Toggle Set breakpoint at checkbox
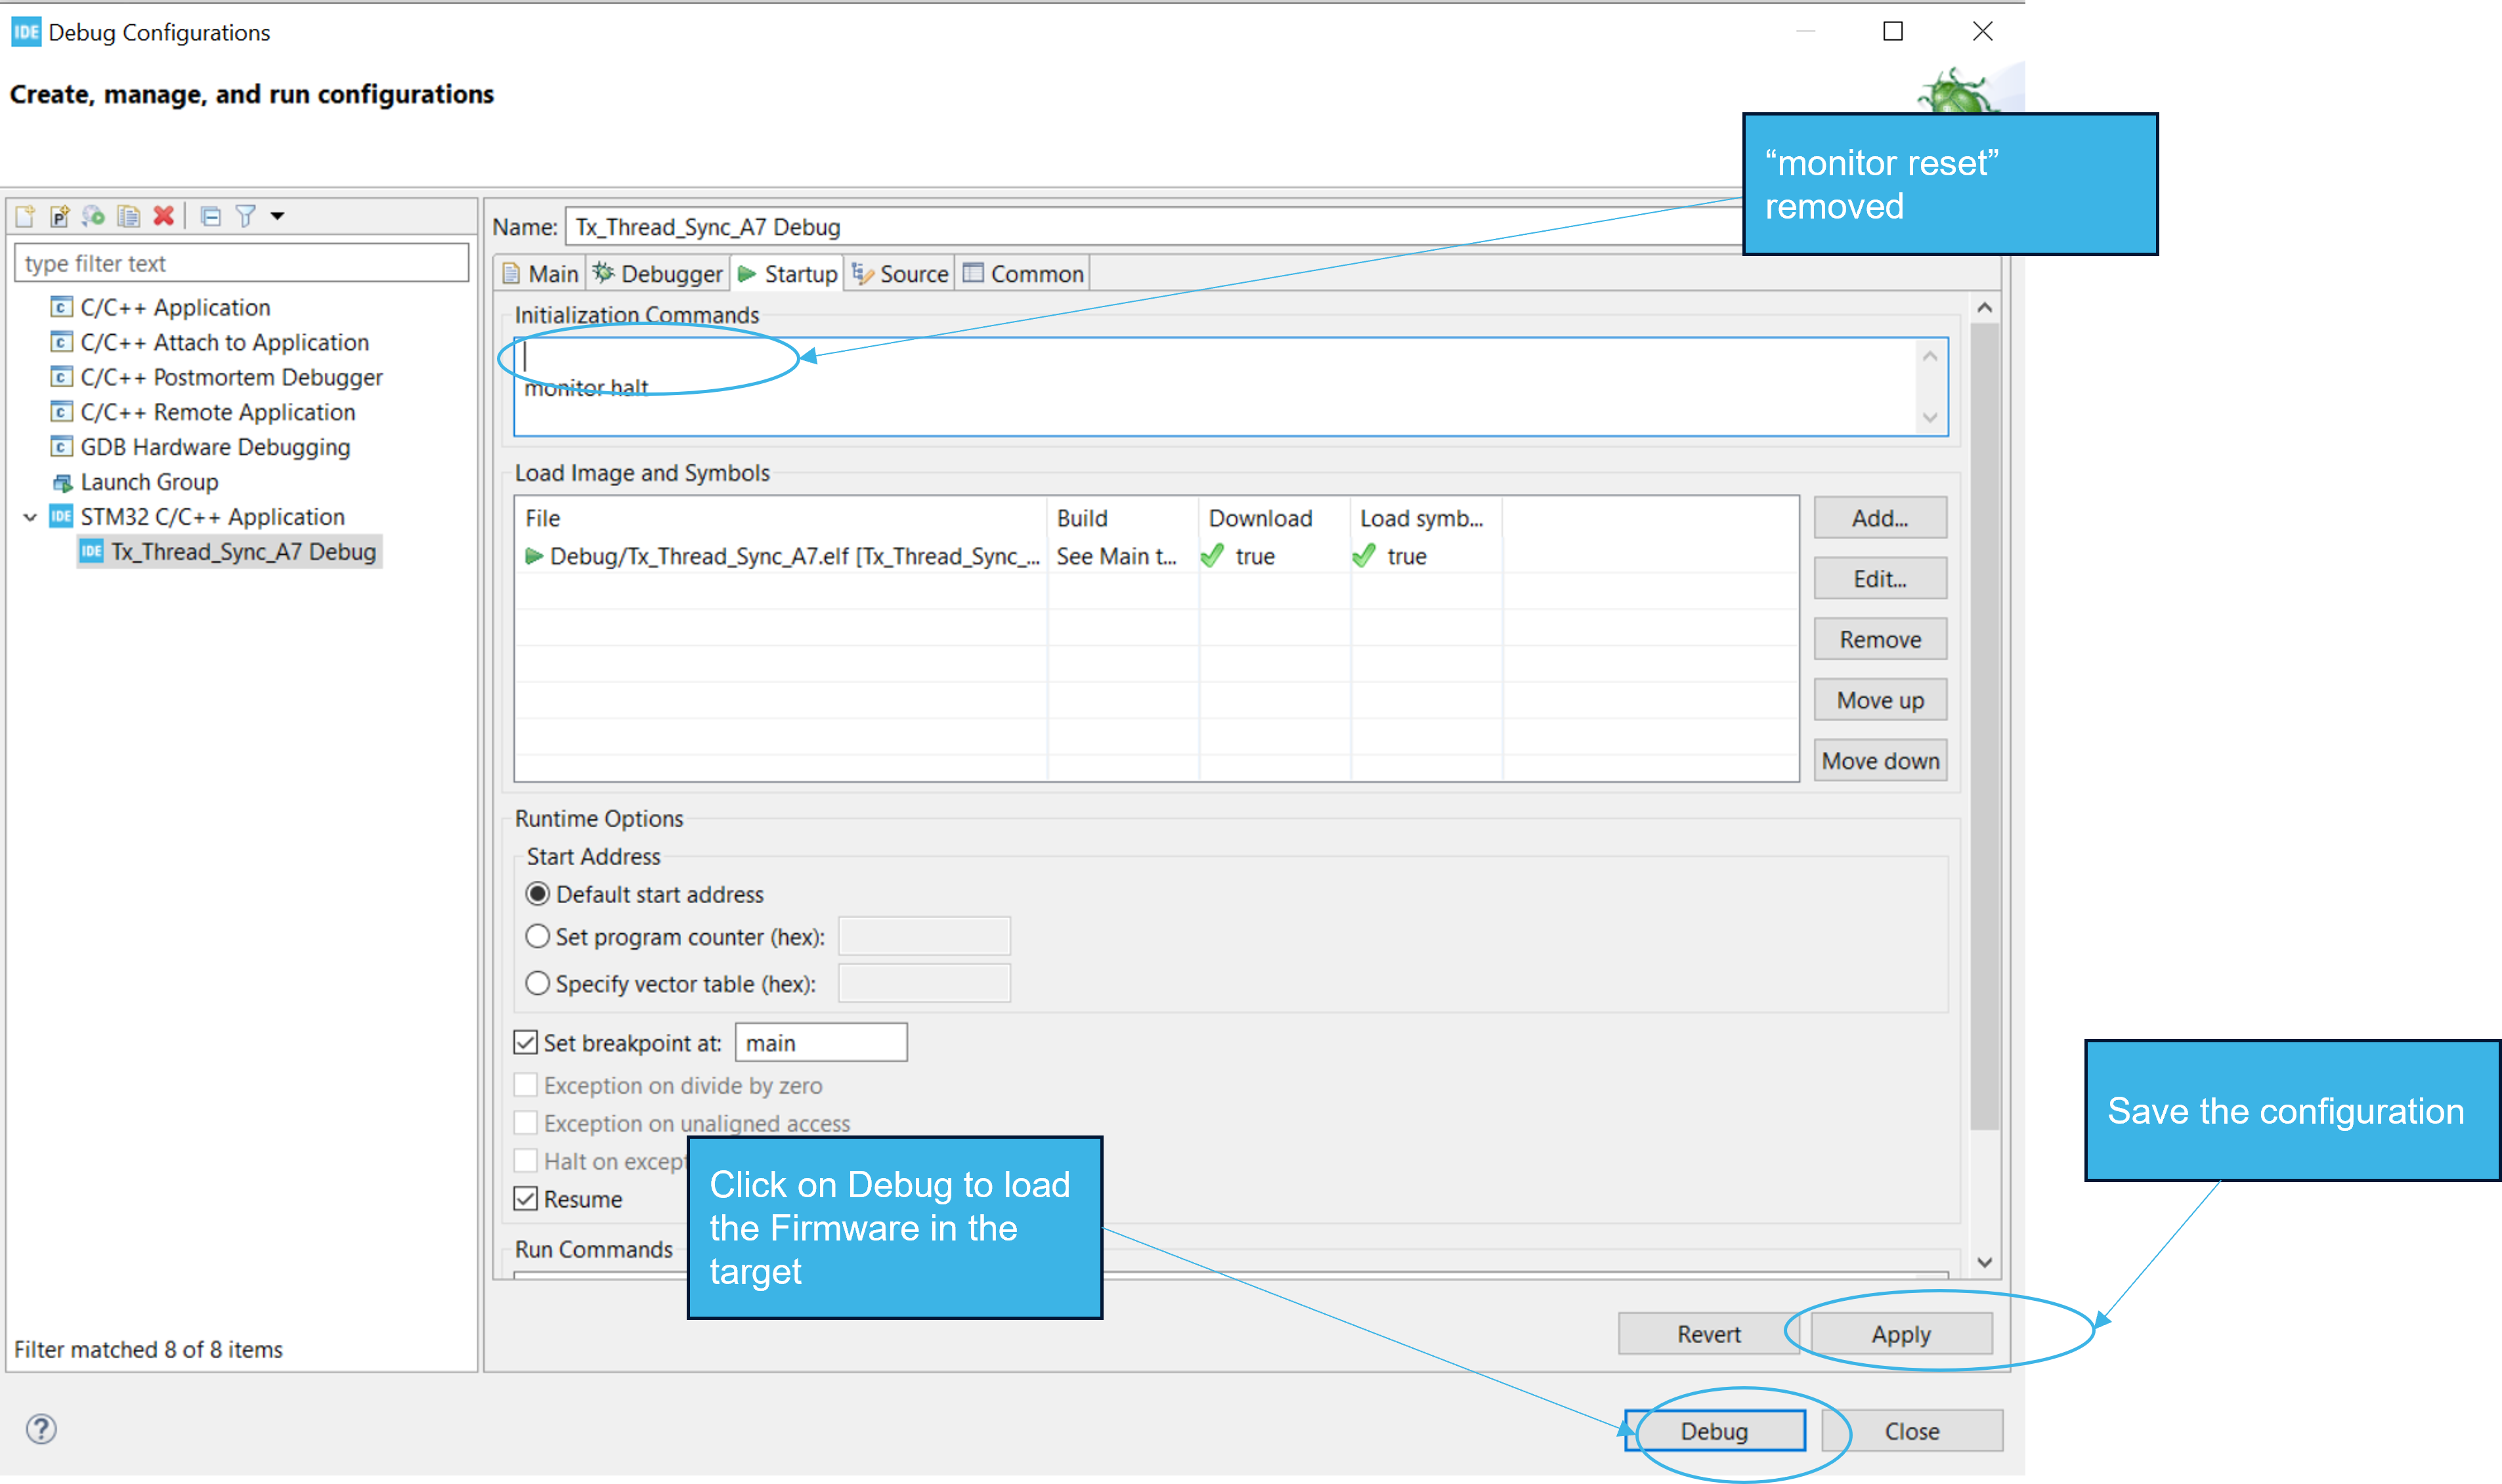Screen dimensions: 2502x1484 click(x=526, y=1043)
